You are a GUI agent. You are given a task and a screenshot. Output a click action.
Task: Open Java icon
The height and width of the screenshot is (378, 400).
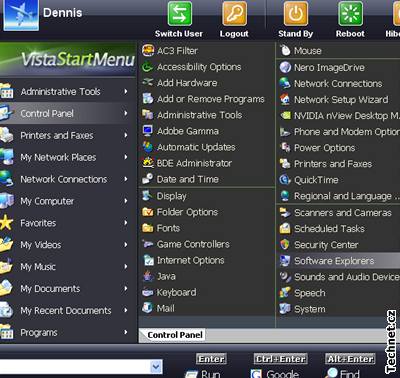(x=148, y=276)
